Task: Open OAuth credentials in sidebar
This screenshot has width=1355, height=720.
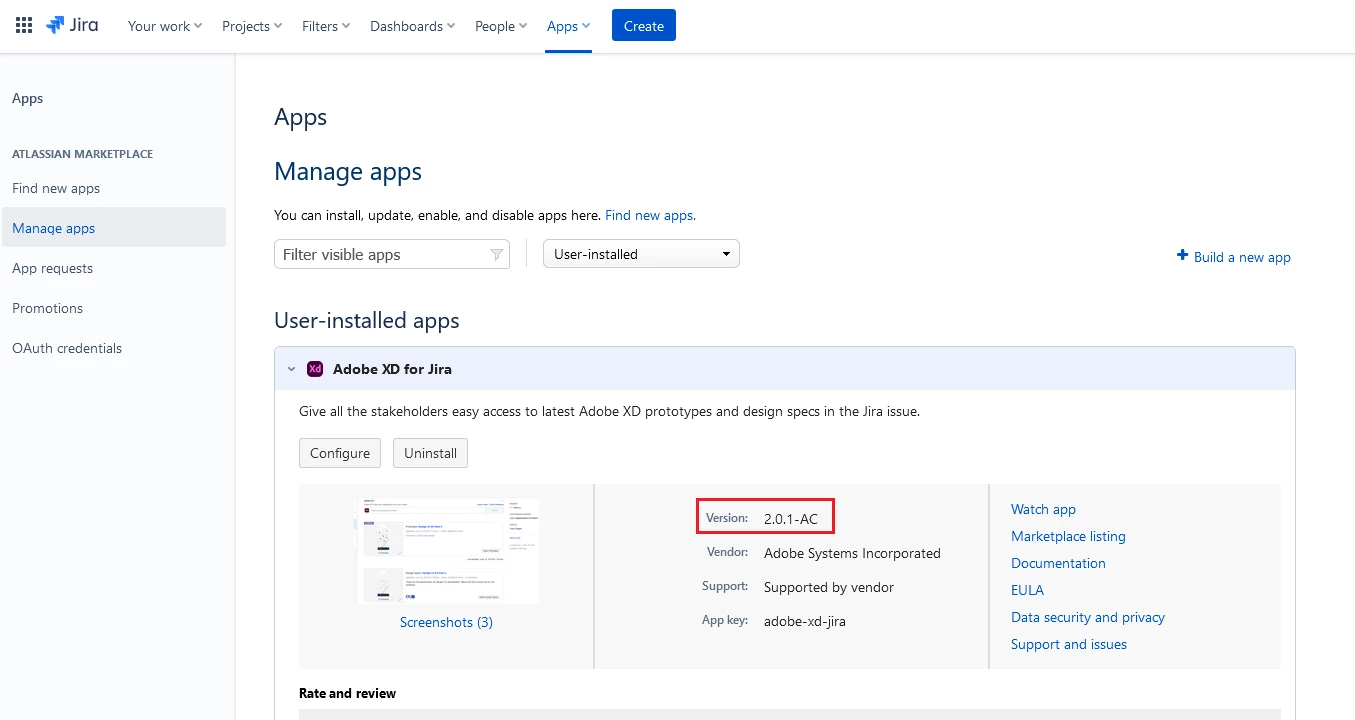Action: [67, 348]
